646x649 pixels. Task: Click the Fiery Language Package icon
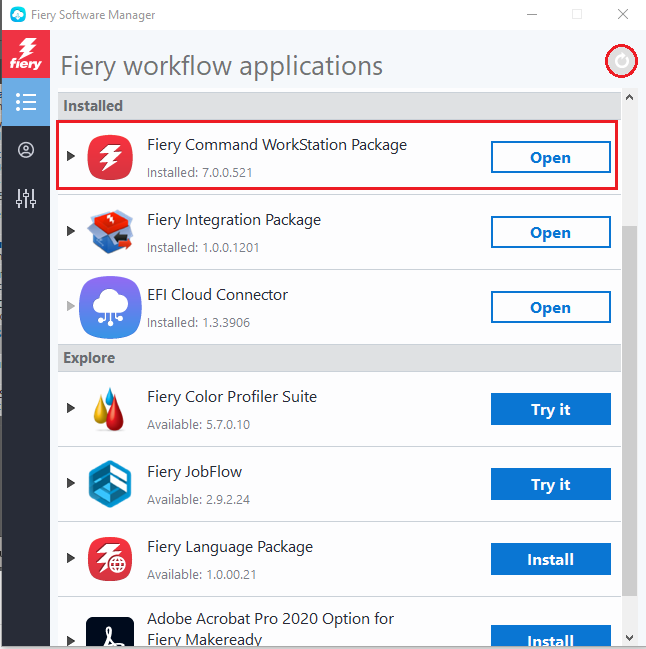tap(110, 559)
